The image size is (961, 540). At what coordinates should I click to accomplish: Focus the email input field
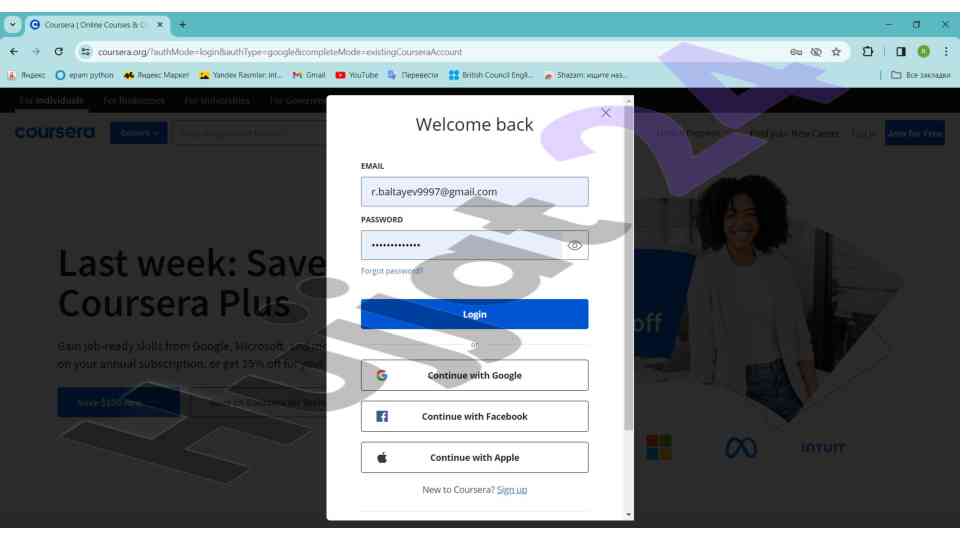pyautogui.click(x=474, y=192)
